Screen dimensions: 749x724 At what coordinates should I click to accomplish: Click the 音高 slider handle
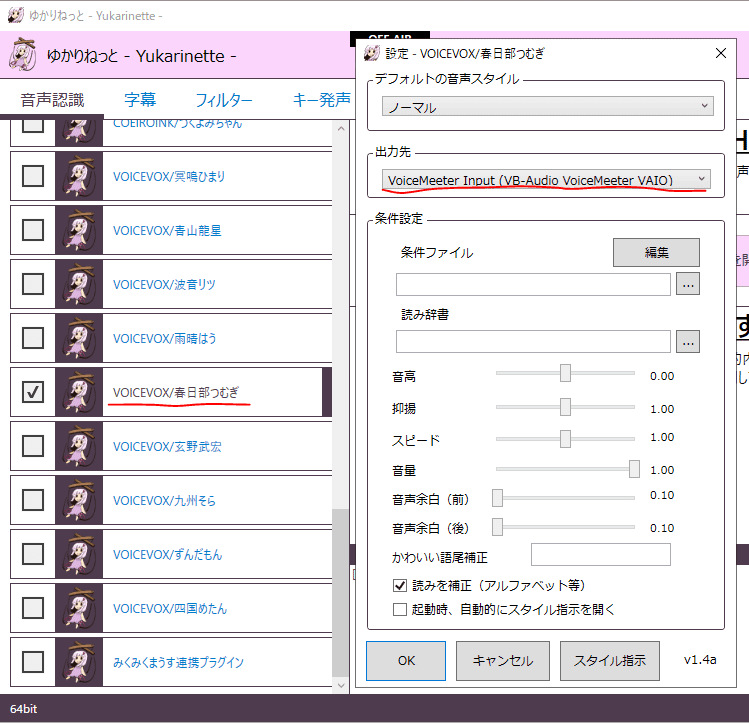click(x=565, y=373)
